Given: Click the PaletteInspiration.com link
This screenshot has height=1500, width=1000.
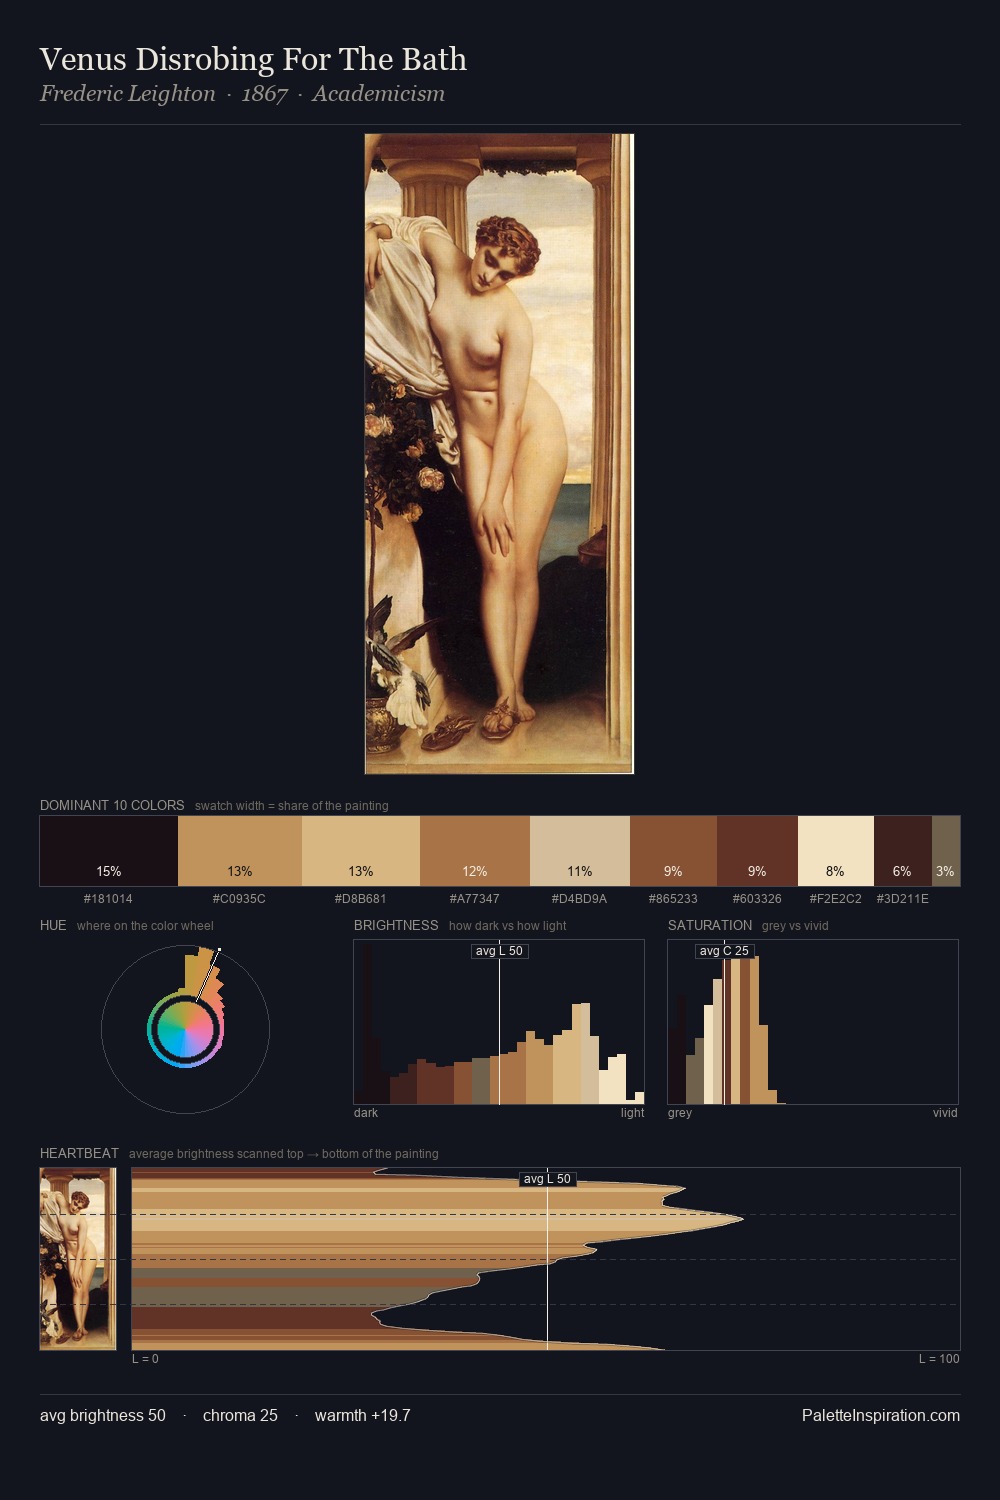Looking at the screenshot, I should (x=881, y=1415).
